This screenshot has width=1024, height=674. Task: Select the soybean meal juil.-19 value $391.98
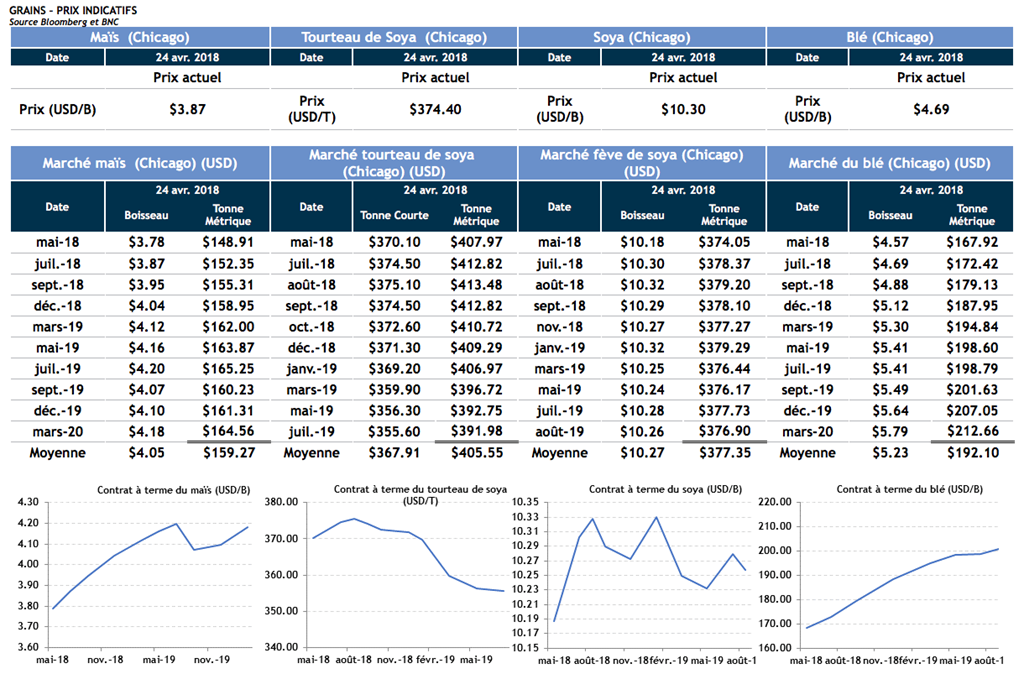point(476,431)
